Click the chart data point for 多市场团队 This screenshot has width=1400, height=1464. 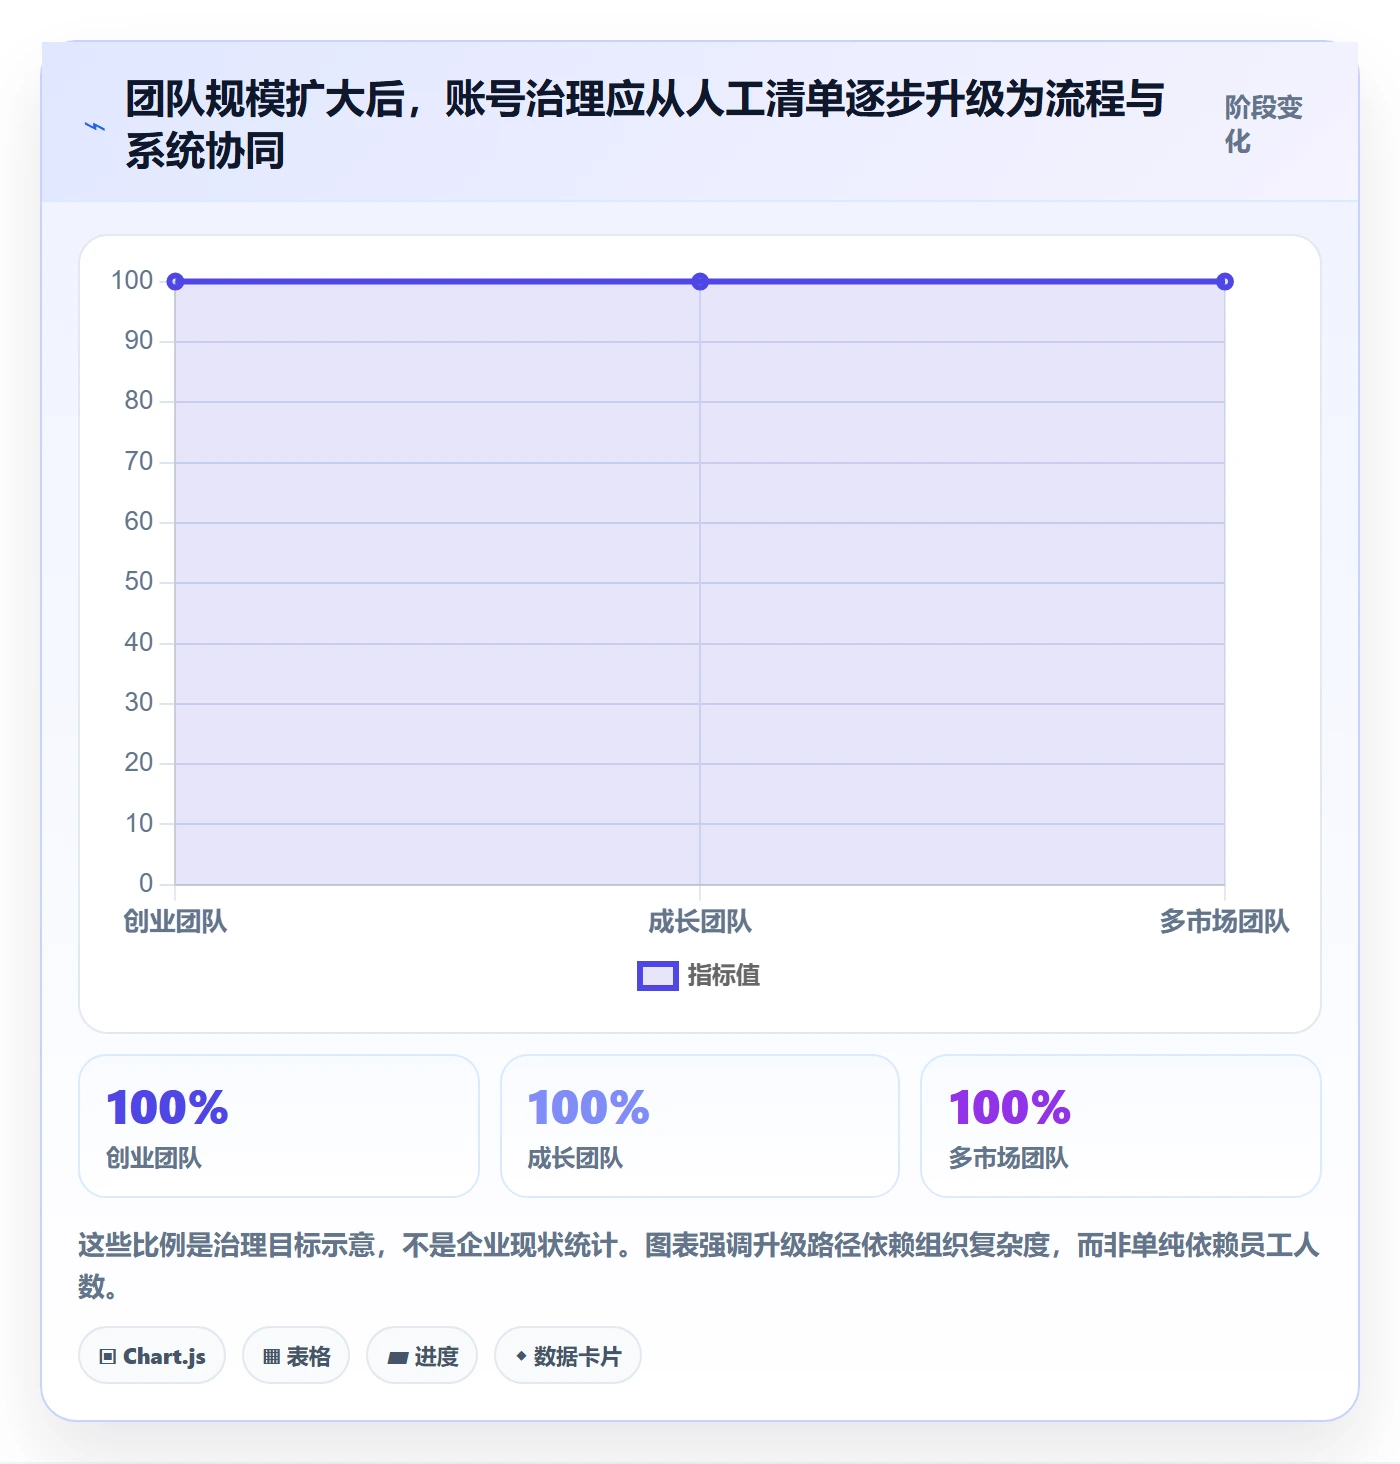tap(1225, 282)
